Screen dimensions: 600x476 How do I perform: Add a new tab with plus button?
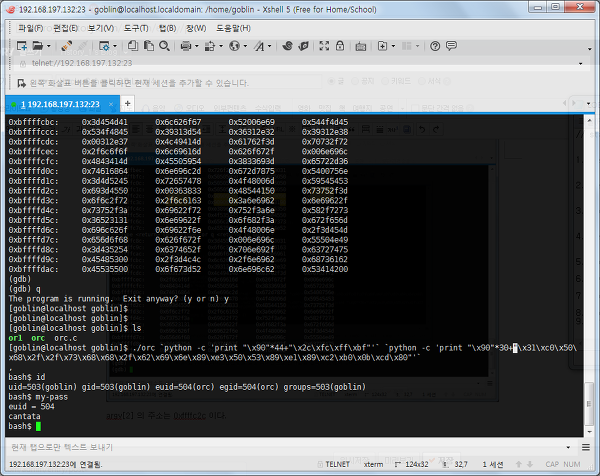point(128,103)
